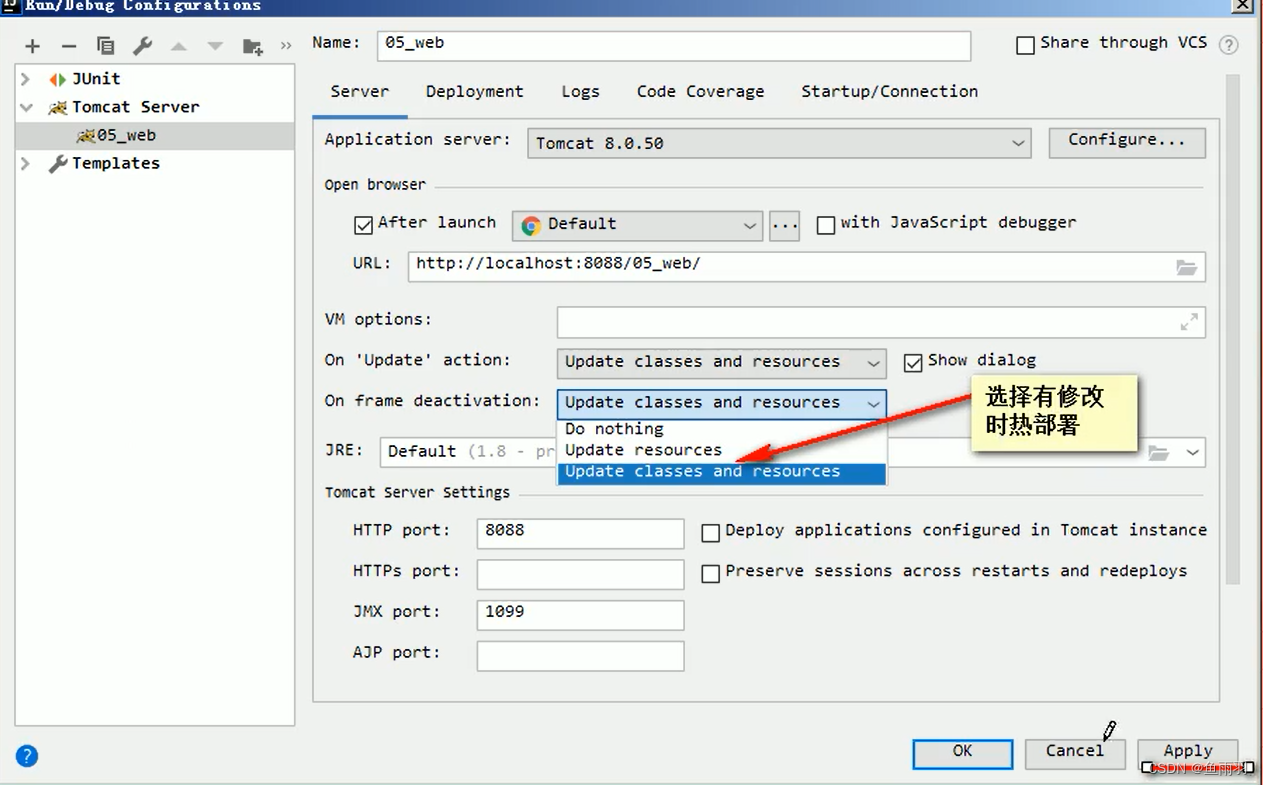Viewport: 1263px width, 785px height.
Task: Focus HTTPs port field
Action: pyautogui.click(x=580, y=574)
